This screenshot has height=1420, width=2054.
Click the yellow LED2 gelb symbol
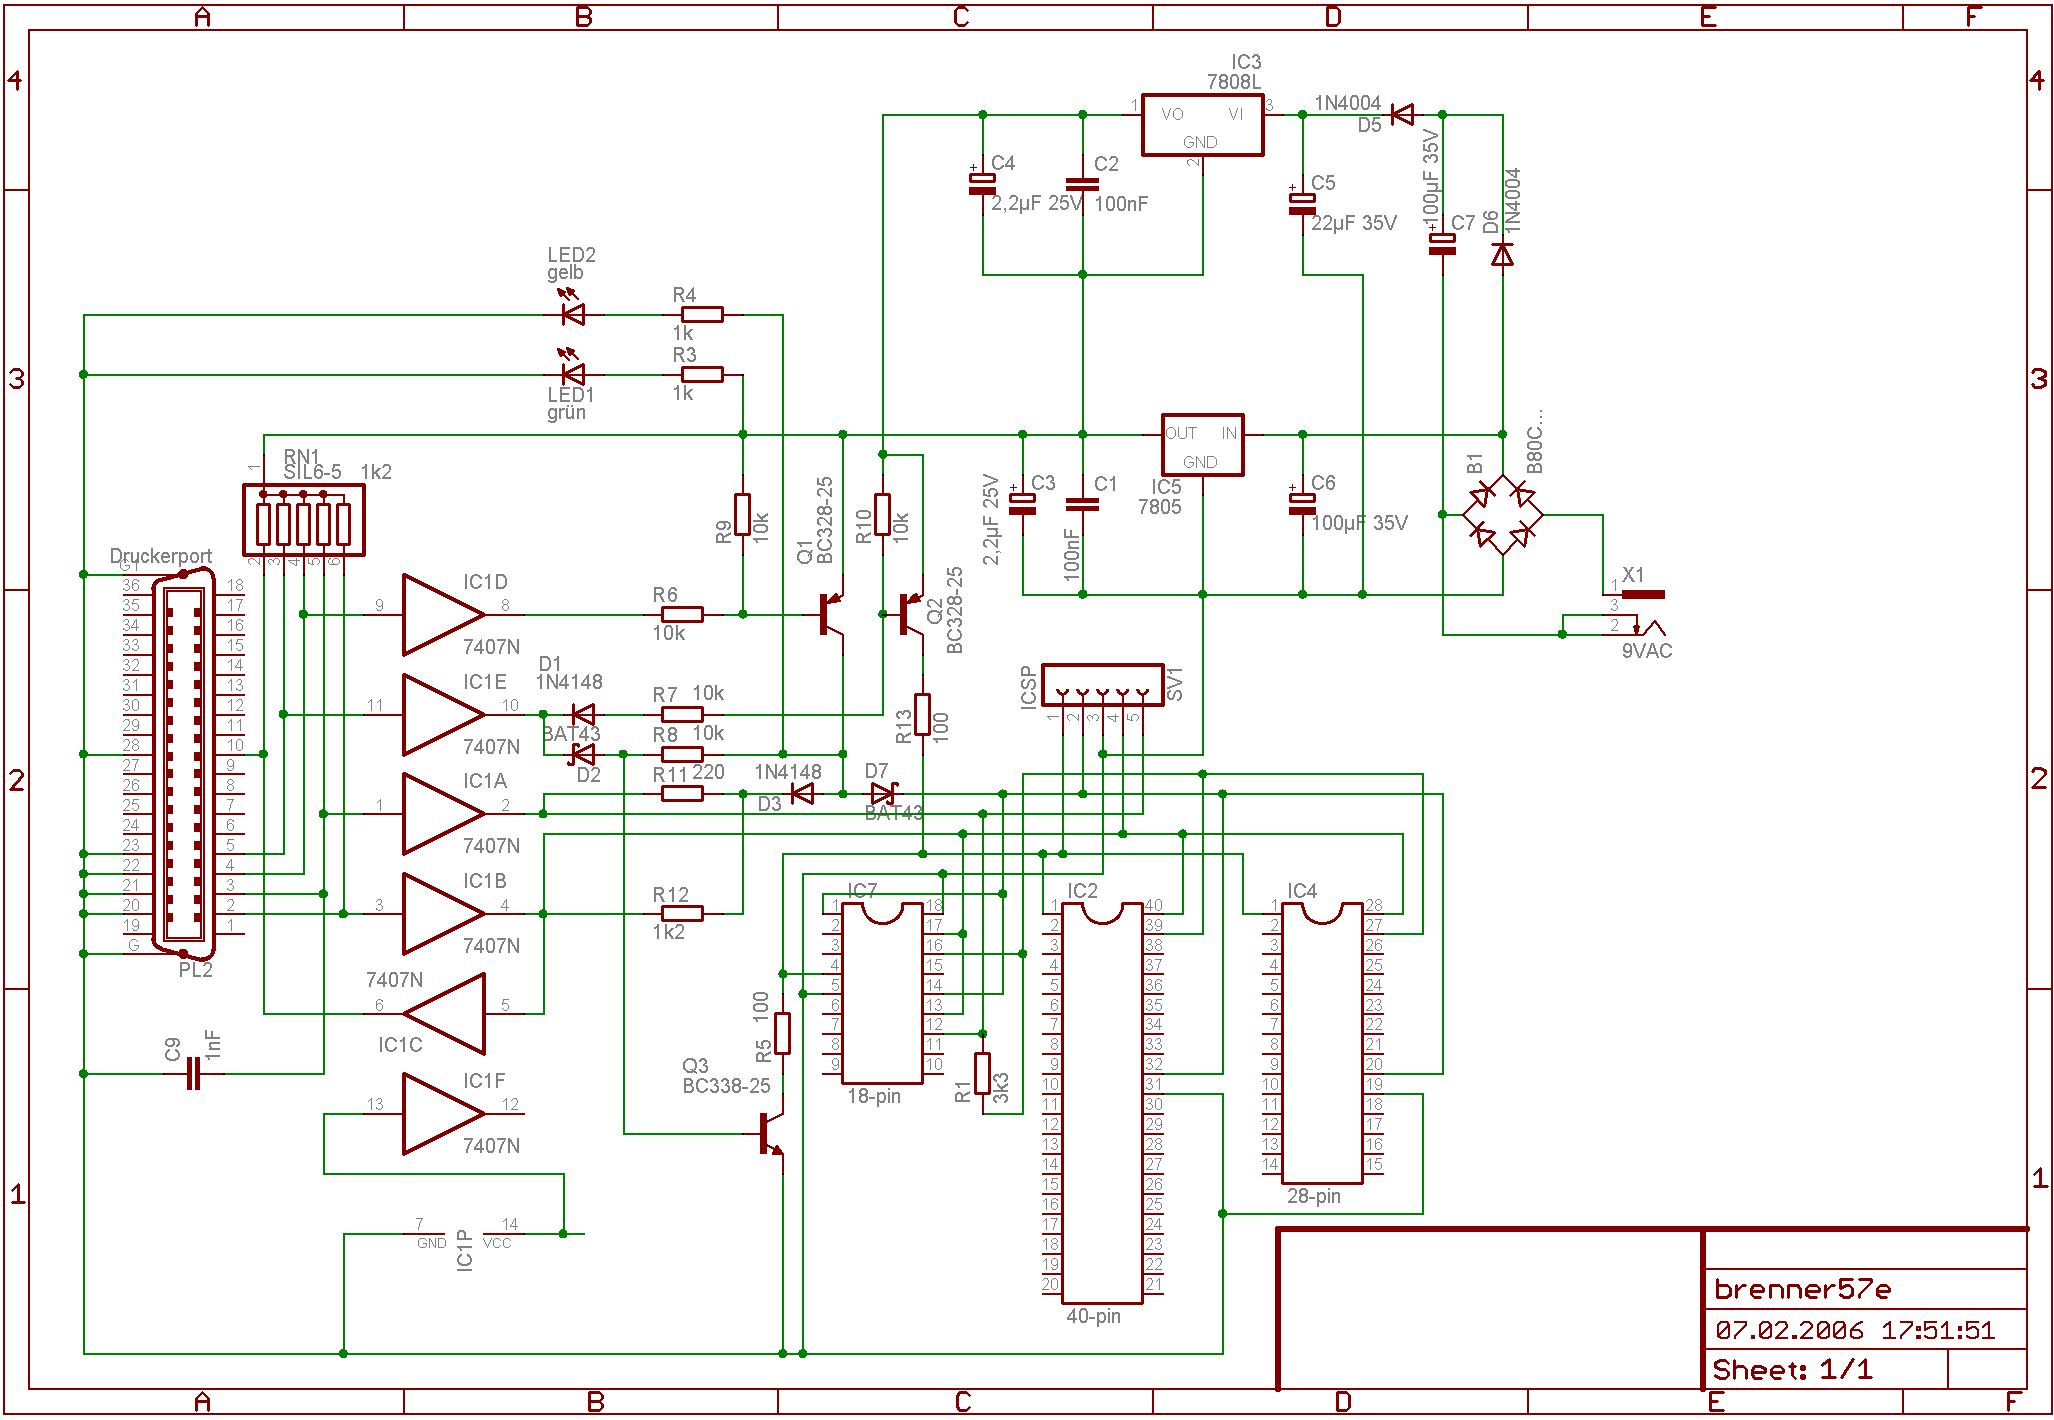[x=573, y=314]
